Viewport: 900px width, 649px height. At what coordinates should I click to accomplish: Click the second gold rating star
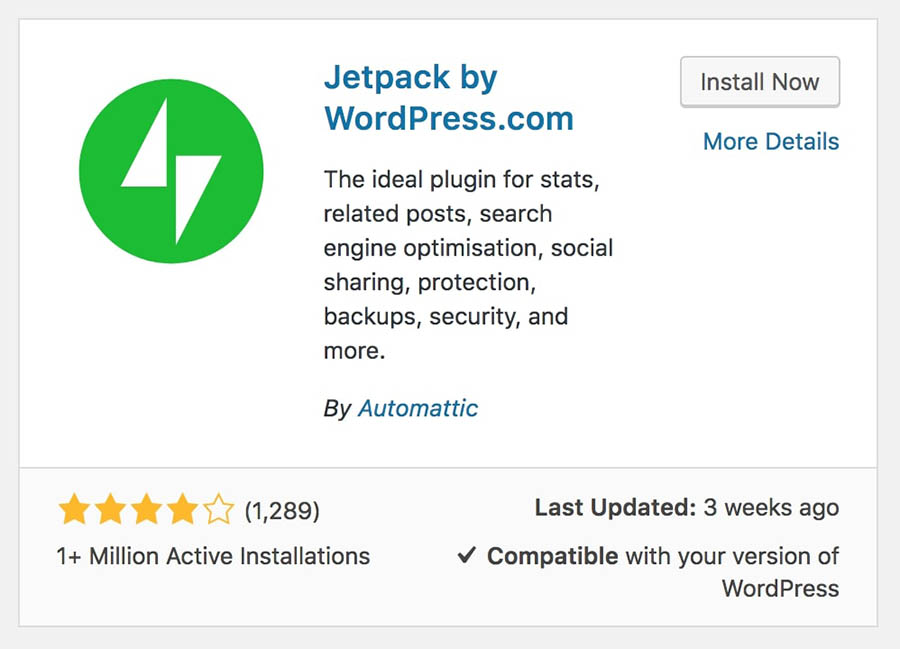point(110,509)
